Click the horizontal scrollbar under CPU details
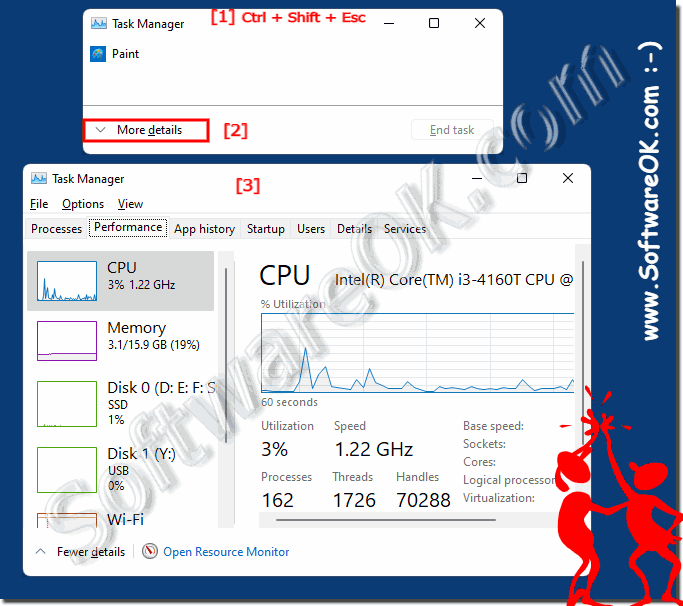 point(385,520)
